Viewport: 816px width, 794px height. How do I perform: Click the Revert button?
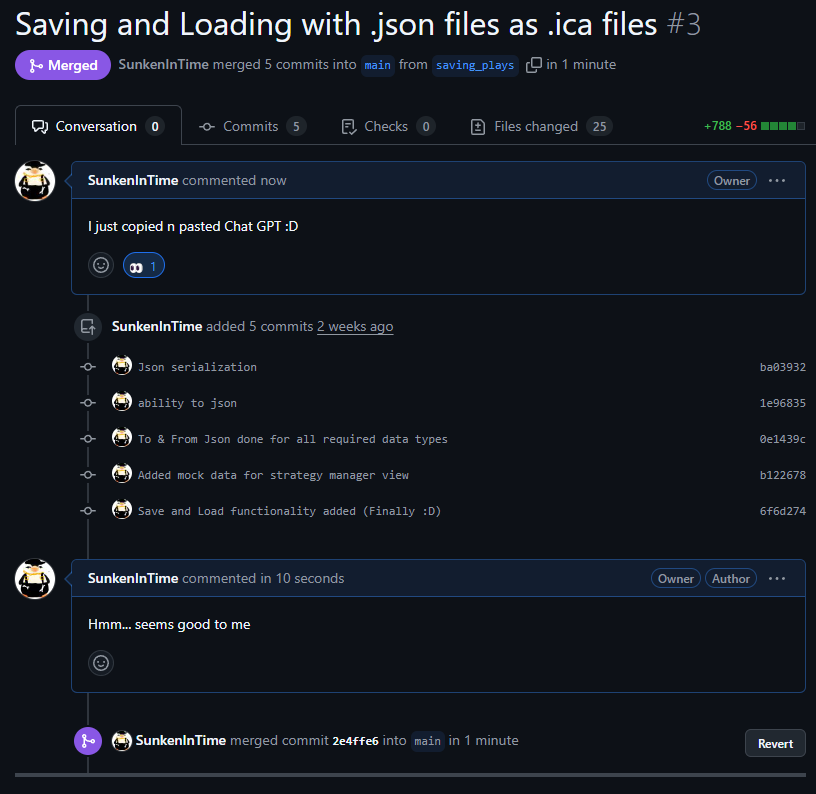[x=775, y=743]
